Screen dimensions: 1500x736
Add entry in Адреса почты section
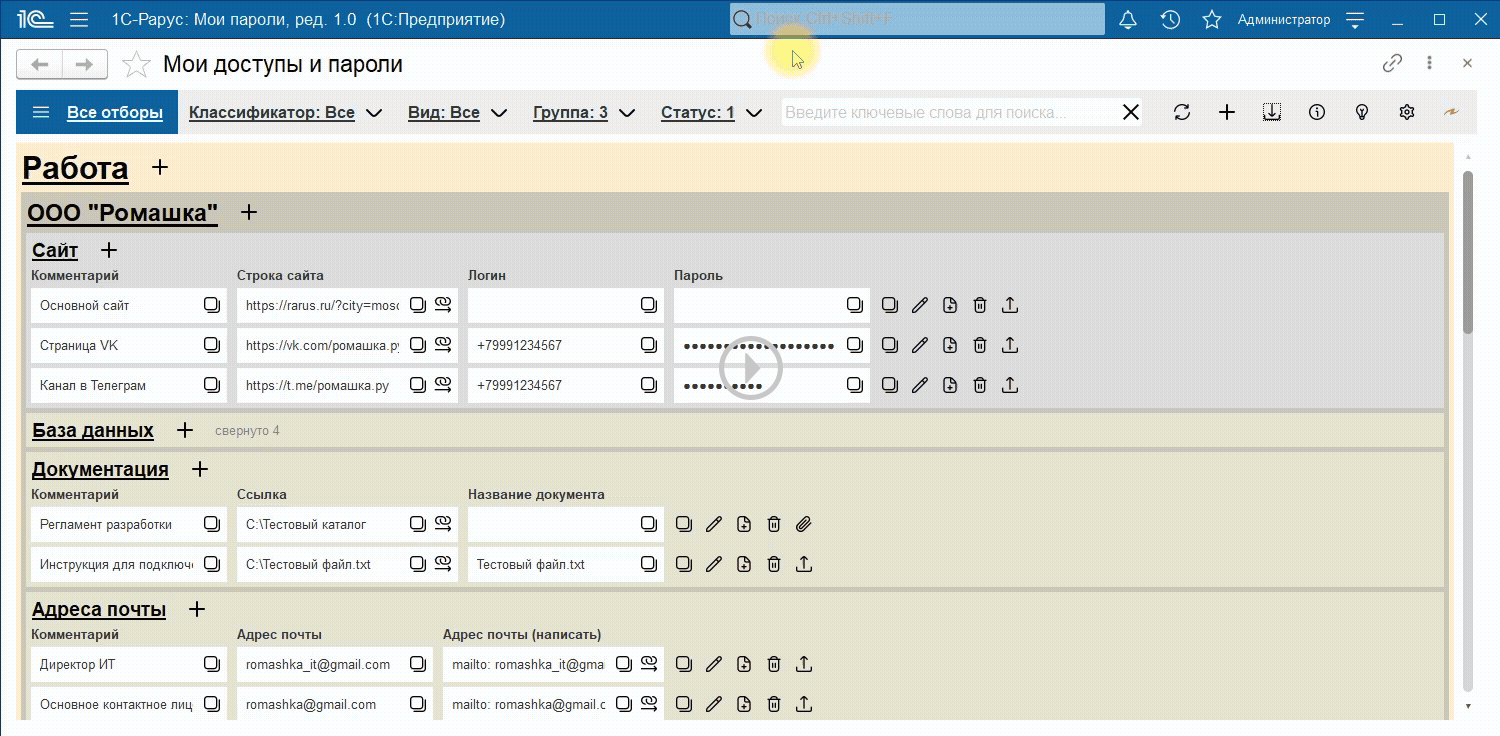pyautogui.click(x=197, y=609)
